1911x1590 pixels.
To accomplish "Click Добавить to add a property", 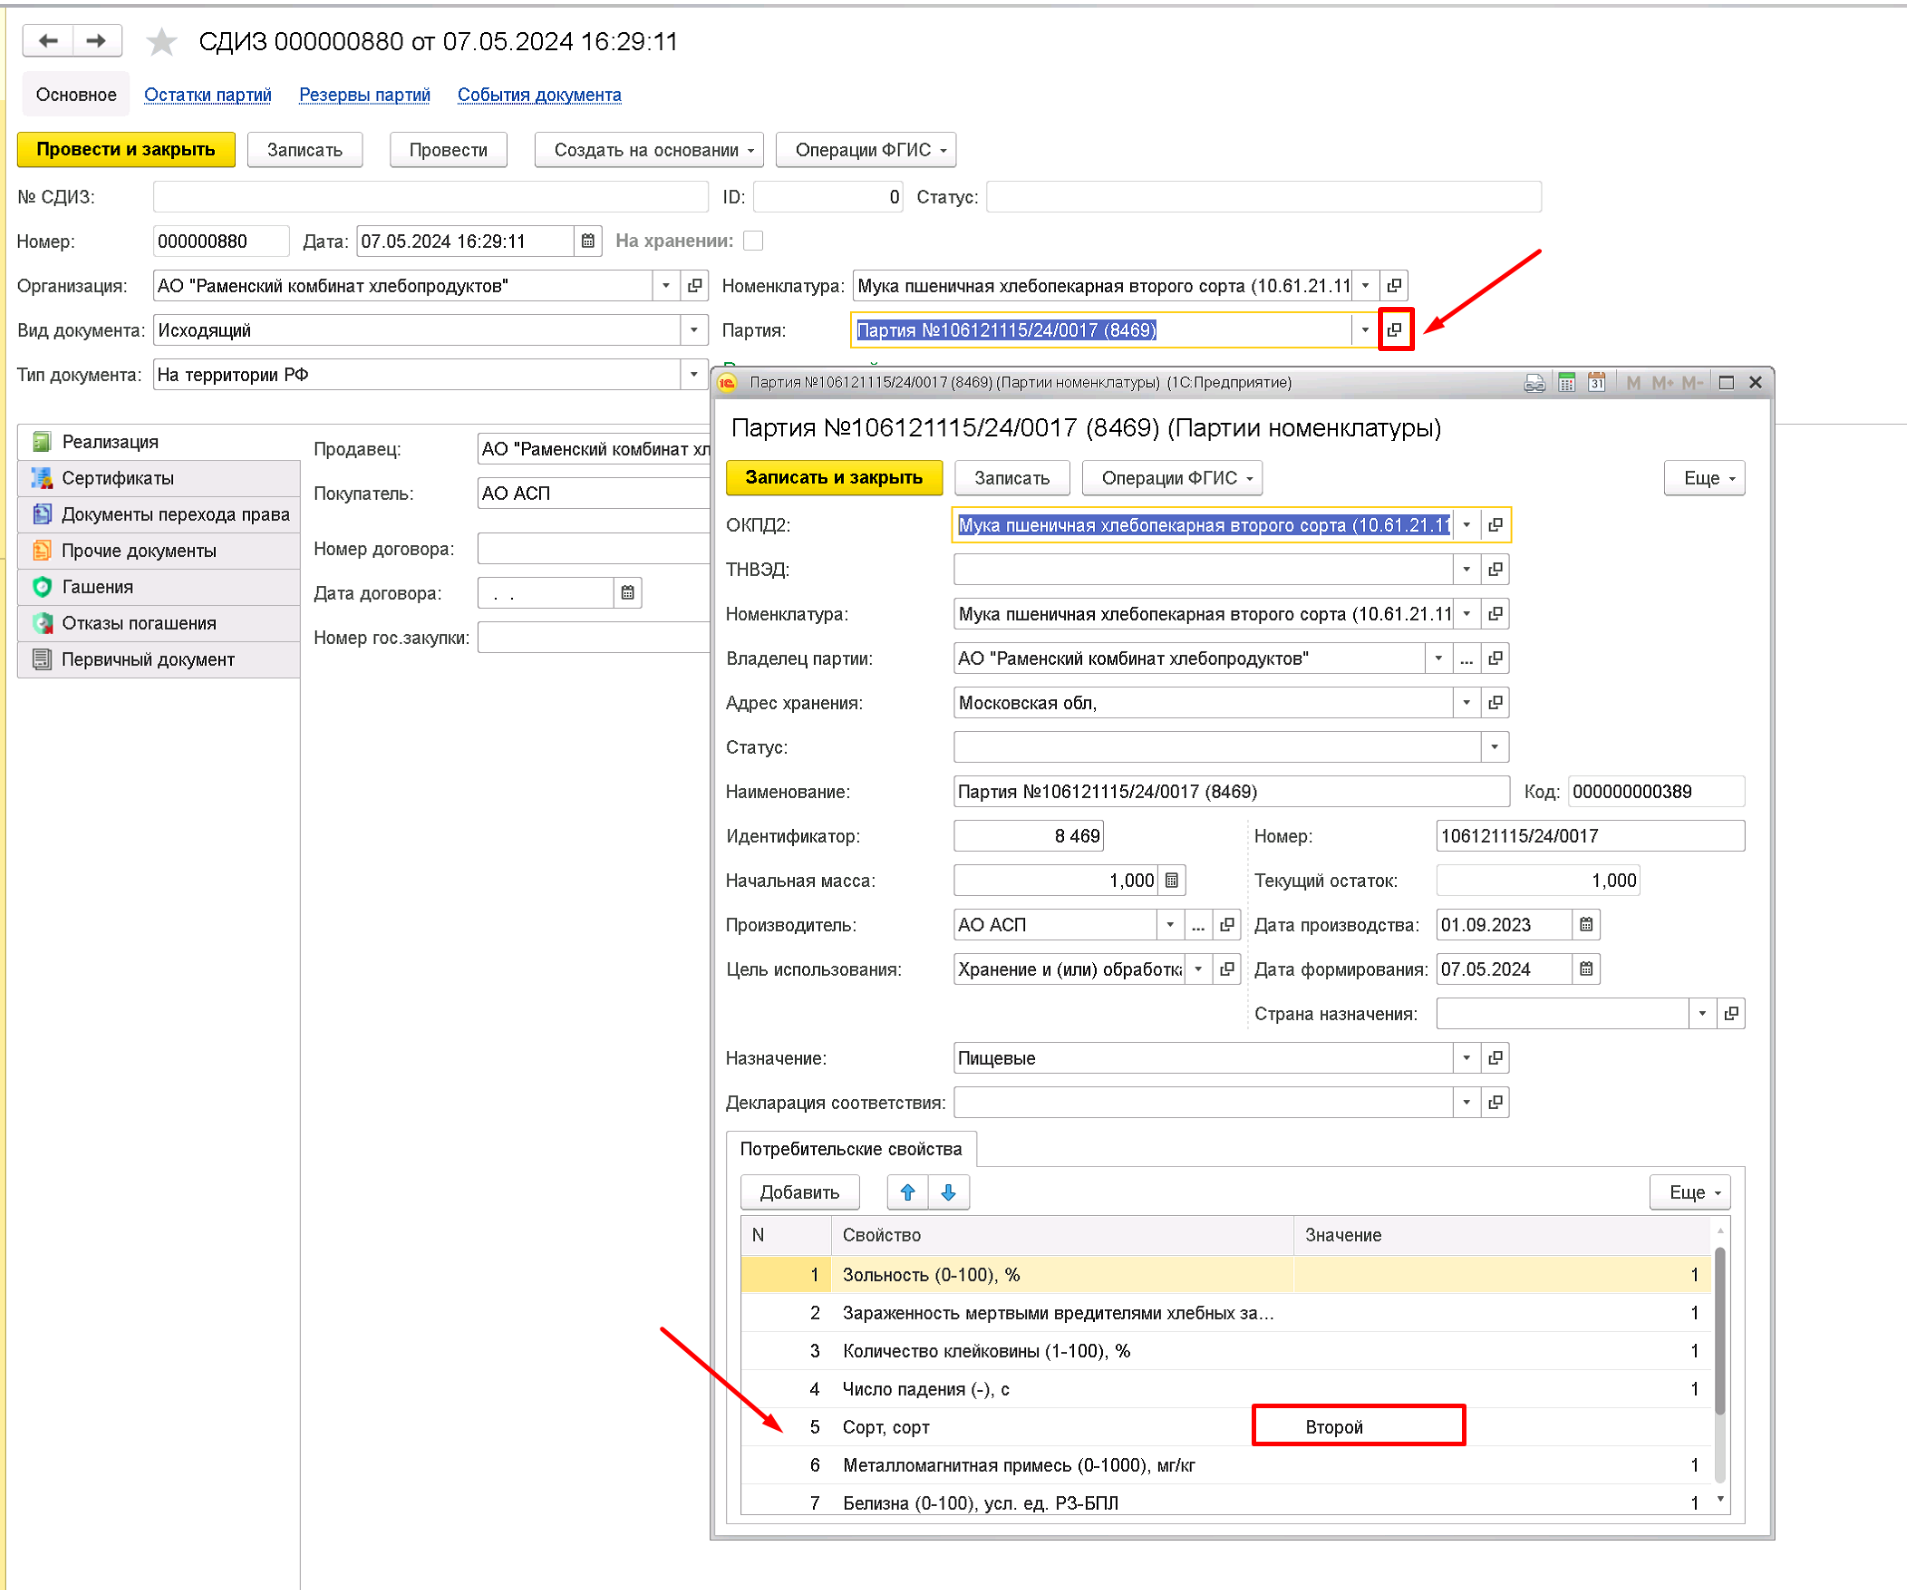I will tap(799, 1192).
